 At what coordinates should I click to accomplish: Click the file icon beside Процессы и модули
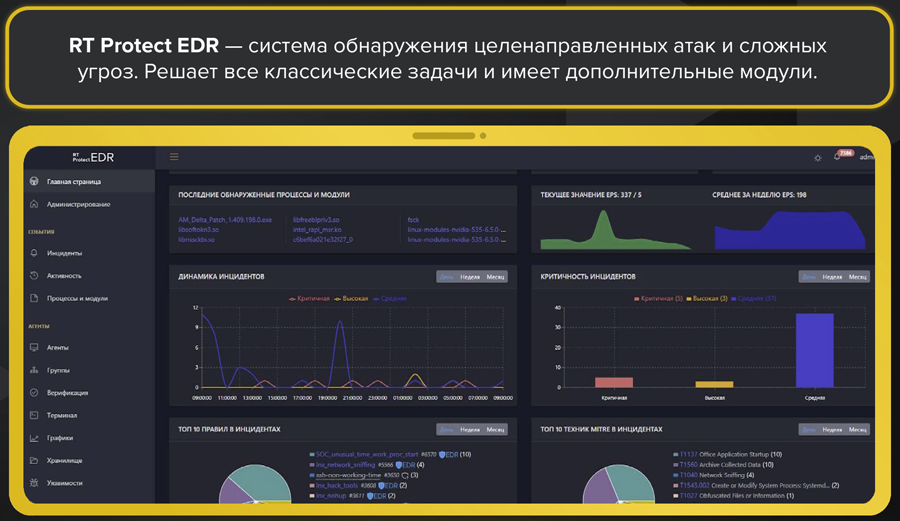(34, 298)
